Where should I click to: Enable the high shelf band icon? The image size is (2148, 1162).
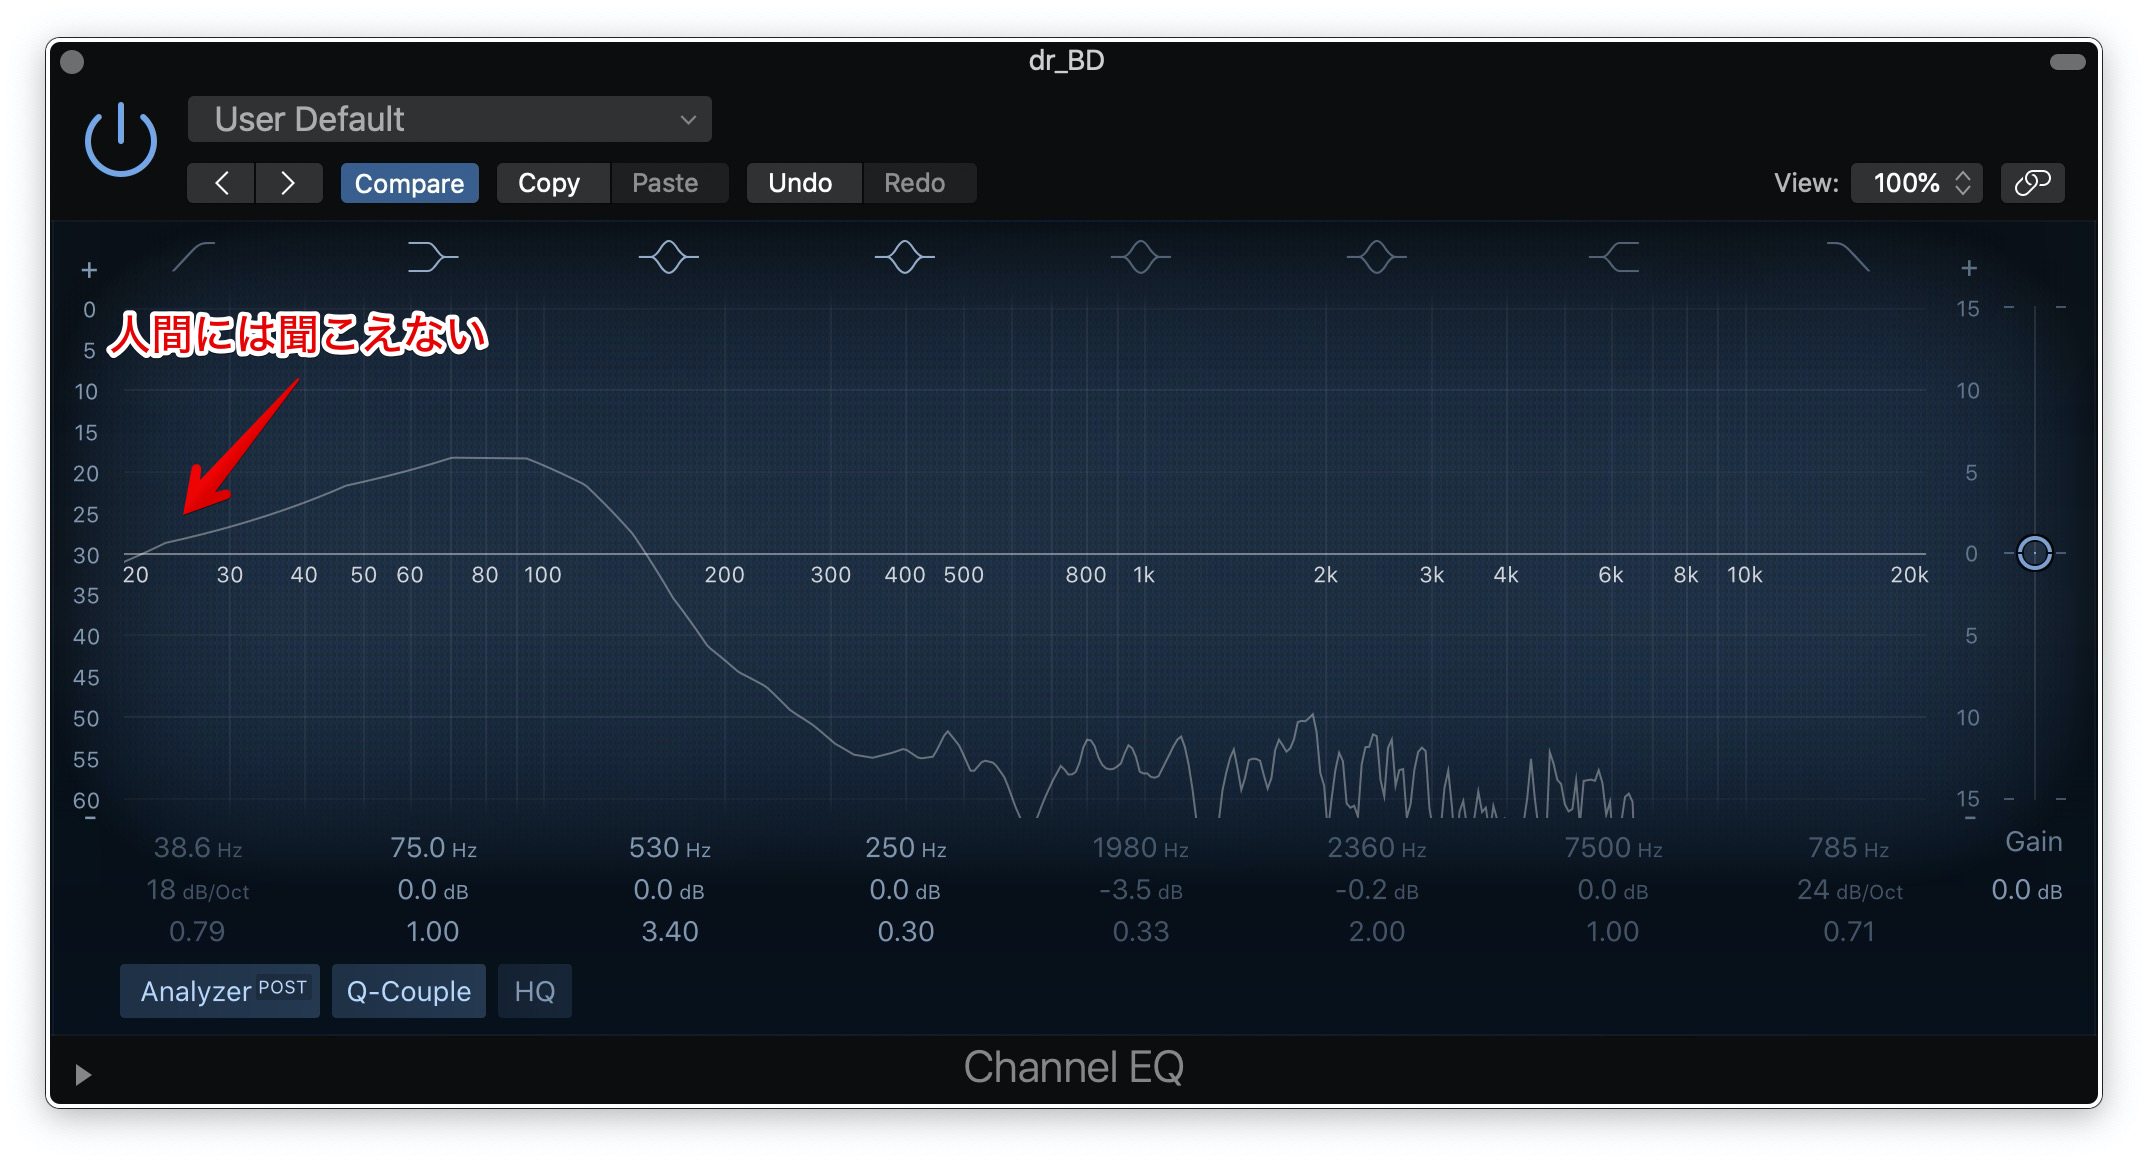1613,257
